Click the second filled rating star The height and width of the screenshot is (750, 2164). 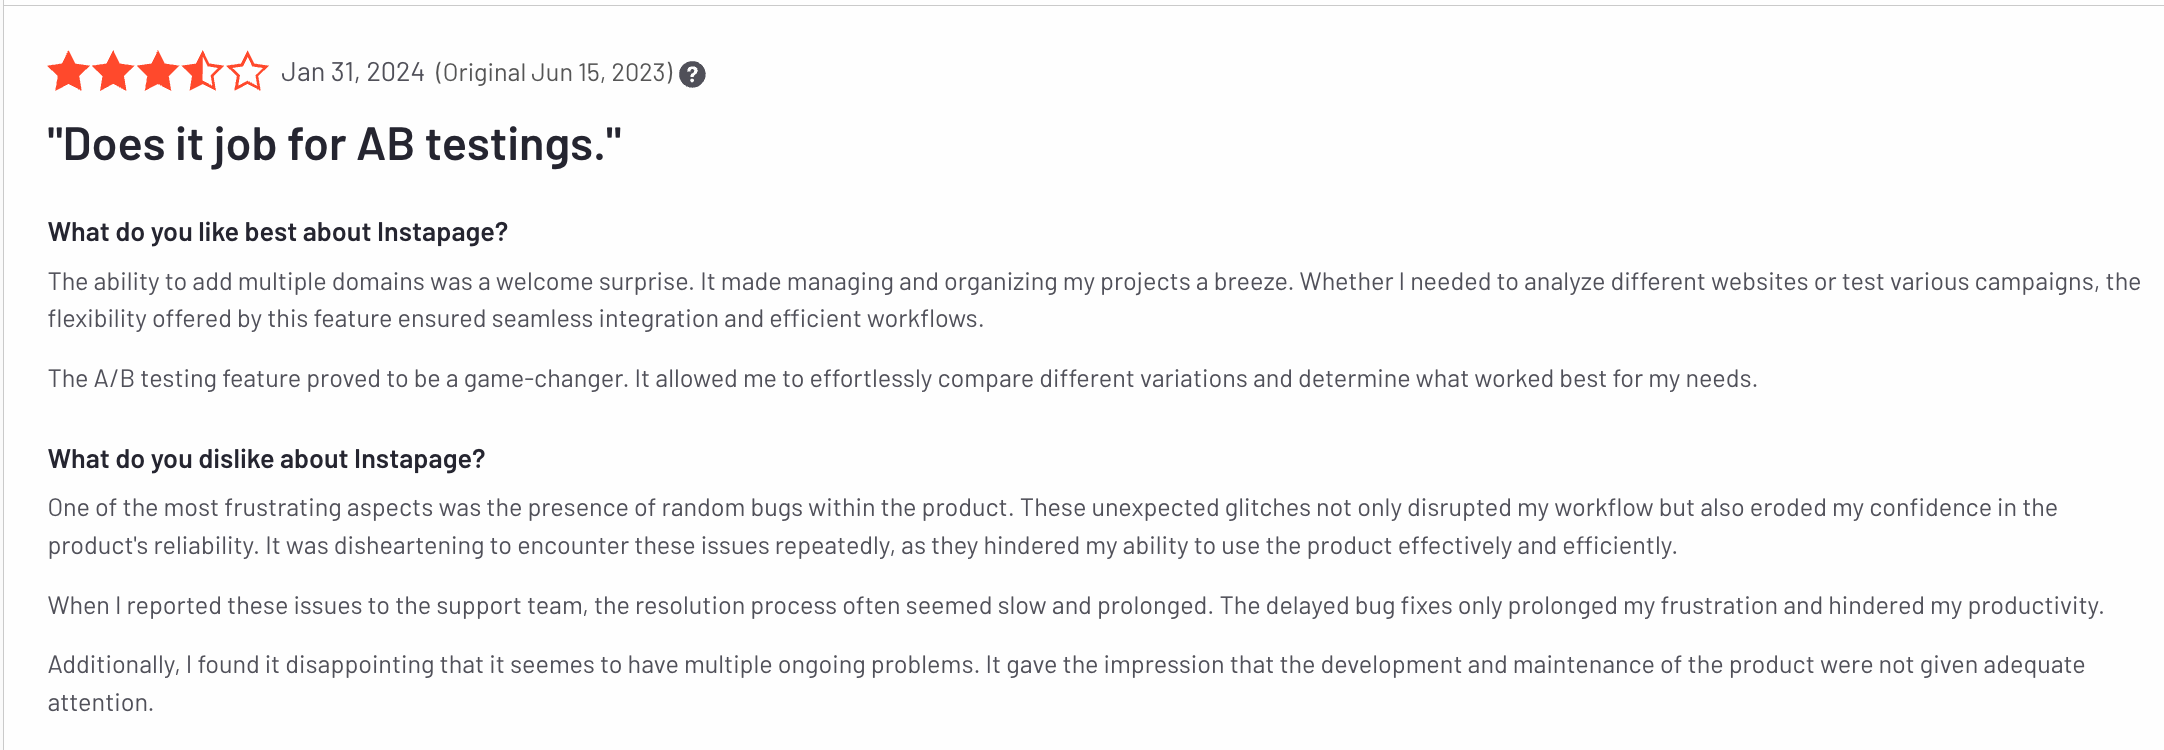pos(113,73)
